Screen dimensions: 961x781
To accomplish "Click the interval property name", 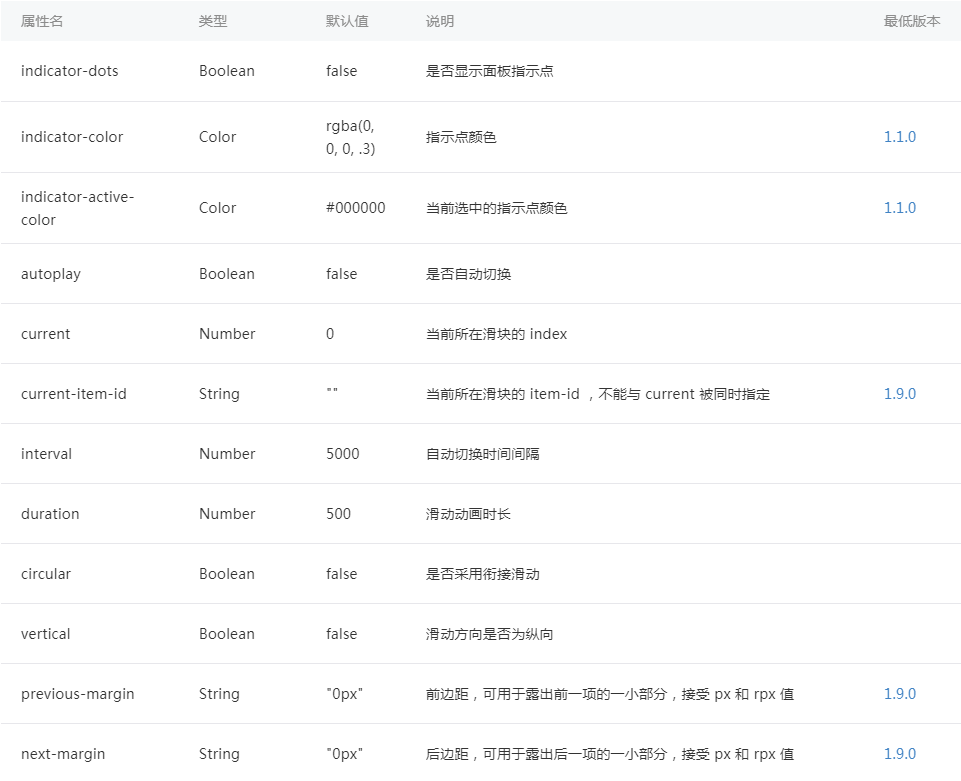I will pos(46,454).
